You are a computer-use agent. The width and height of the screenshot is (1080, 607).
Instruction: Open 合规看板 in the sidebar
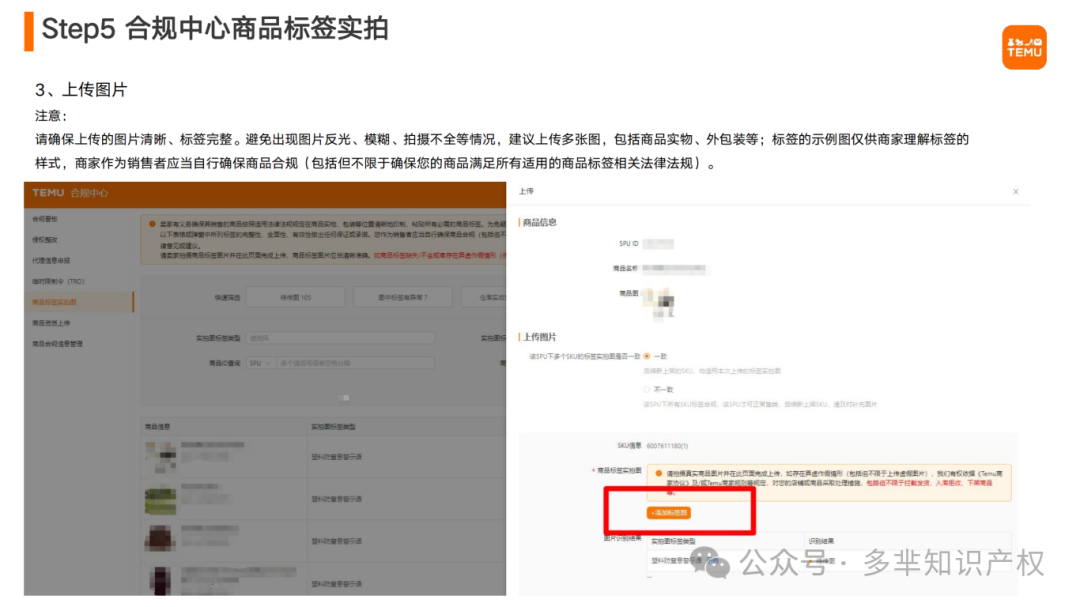pos(45,219)
